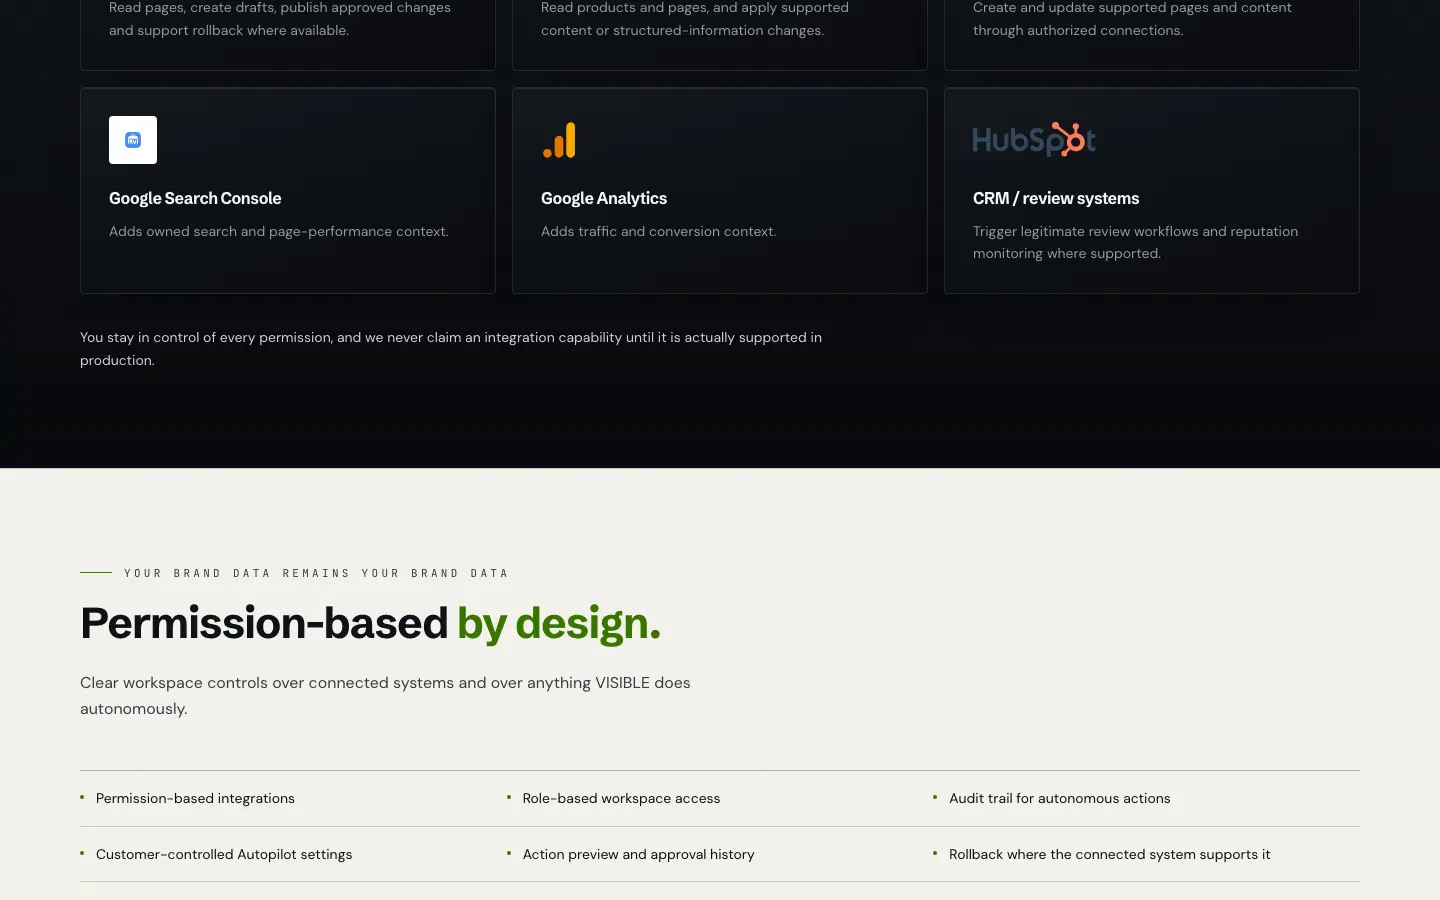Click 'Clear workspace controls over connected systems' paragraph
Screen dimensions: 1440x900
(385, 696)
